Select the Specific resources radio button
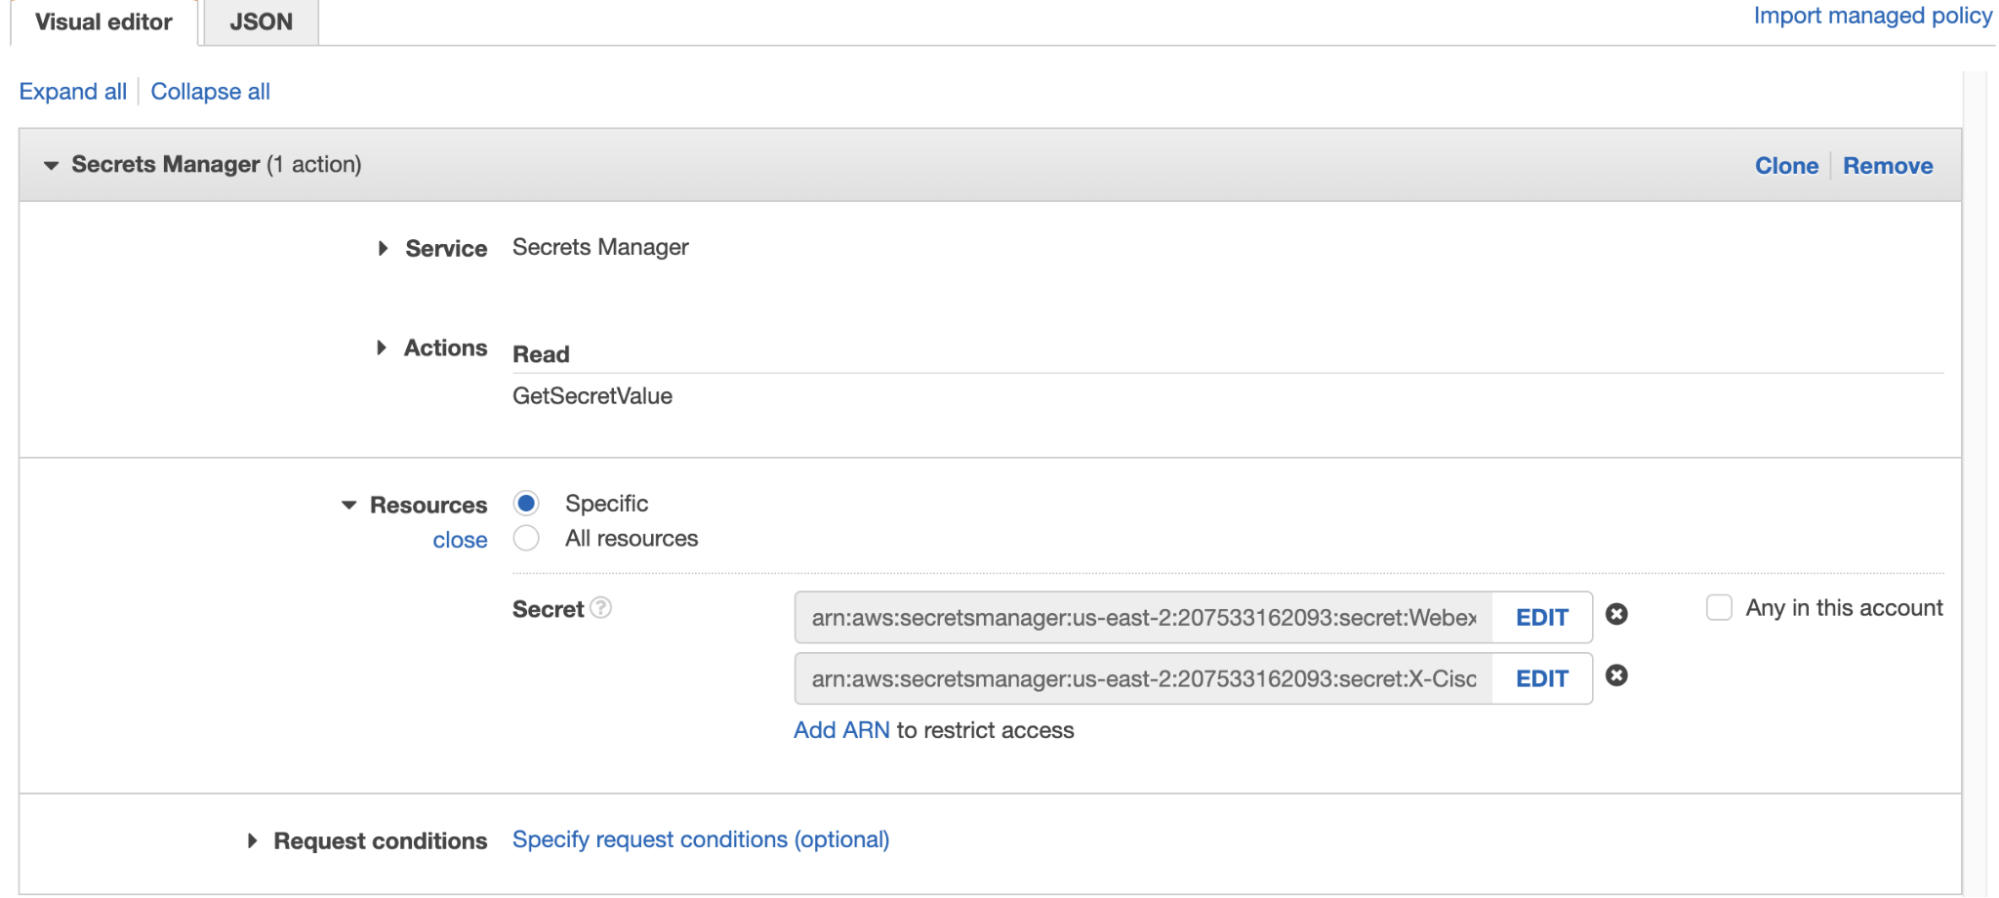 pyautogui.click(x=526, y=503)
